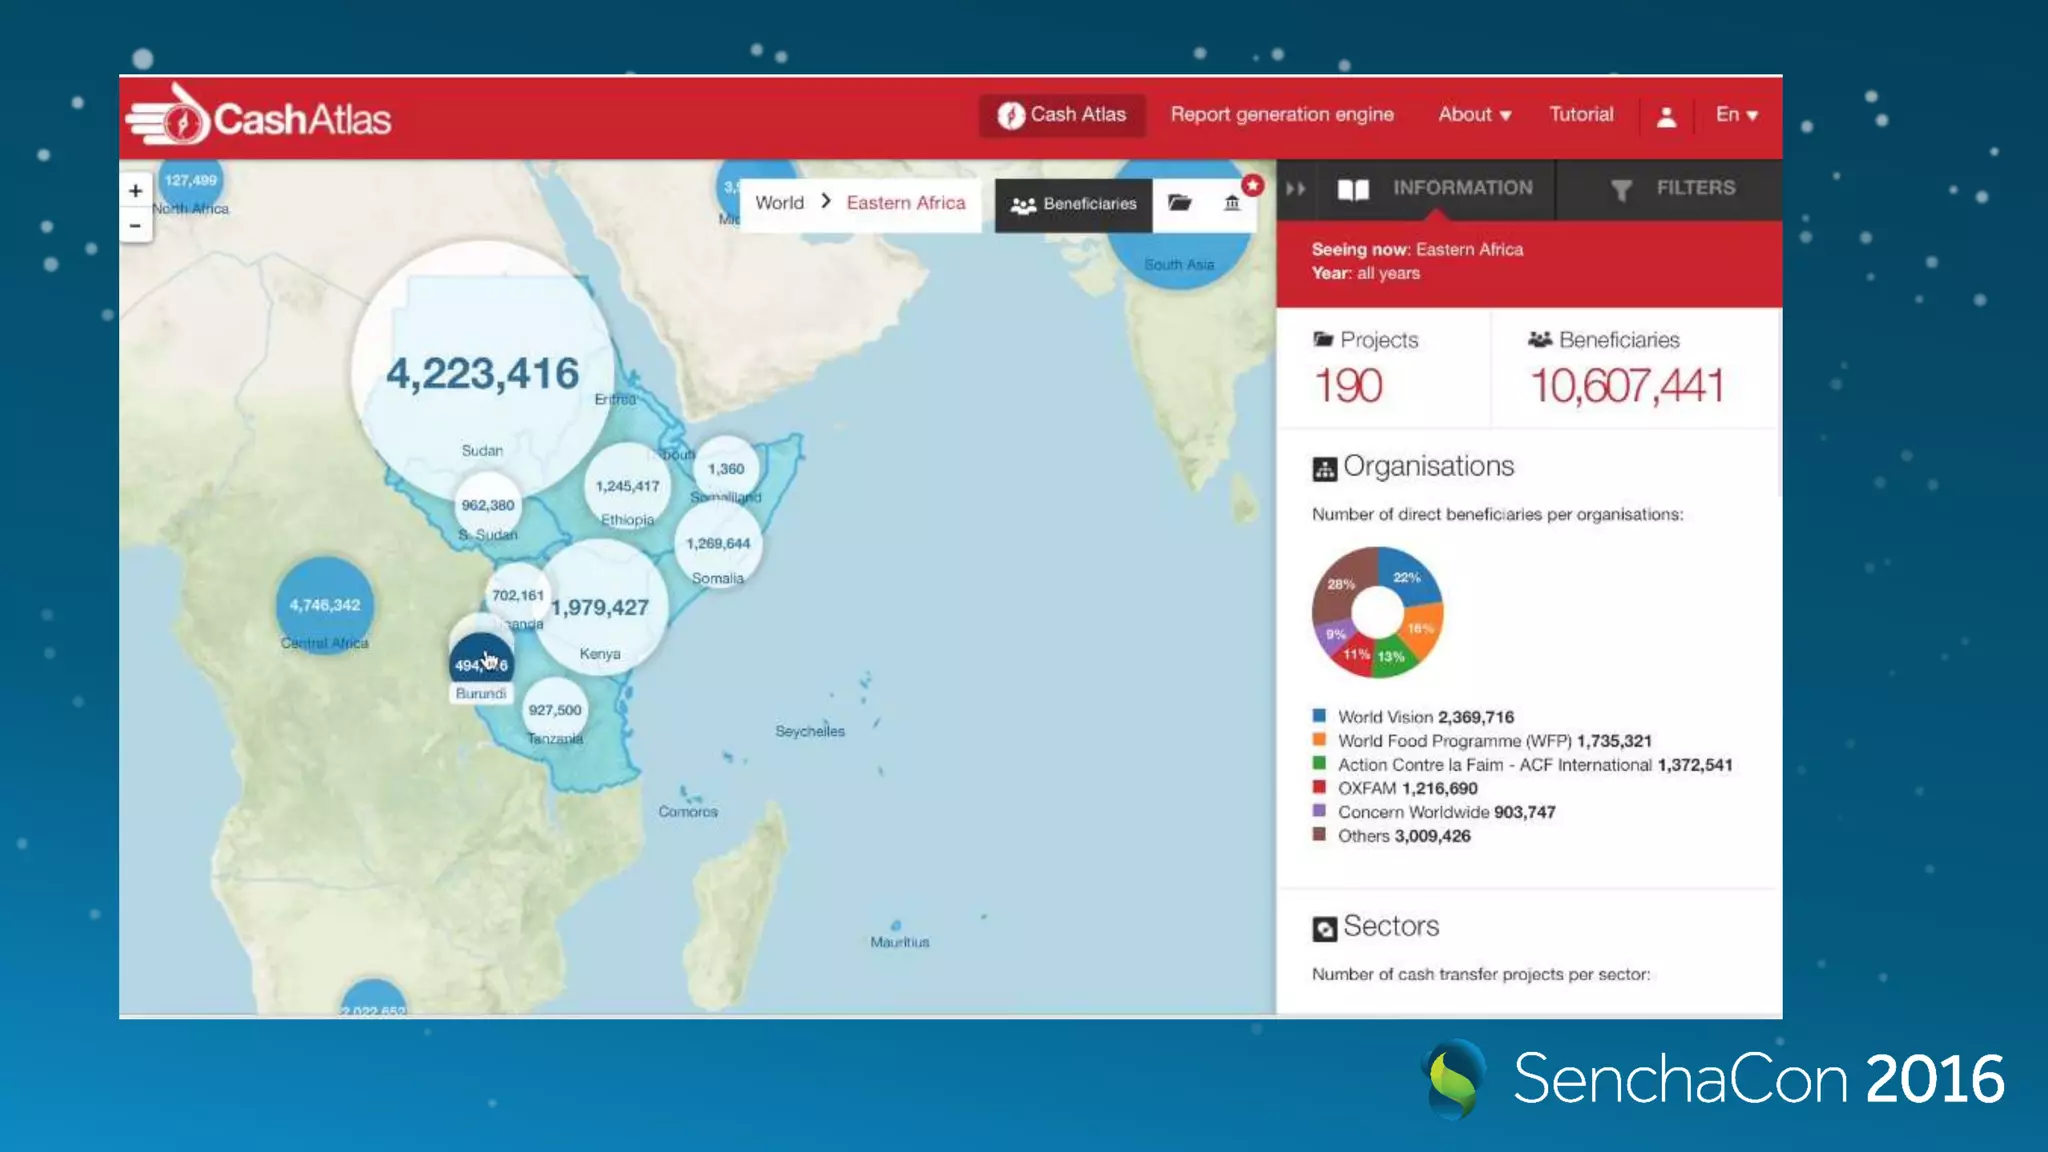Click breadcrumb chevron after World
The width and height of the screenshot is (2048, 1152).
[826, 202]
